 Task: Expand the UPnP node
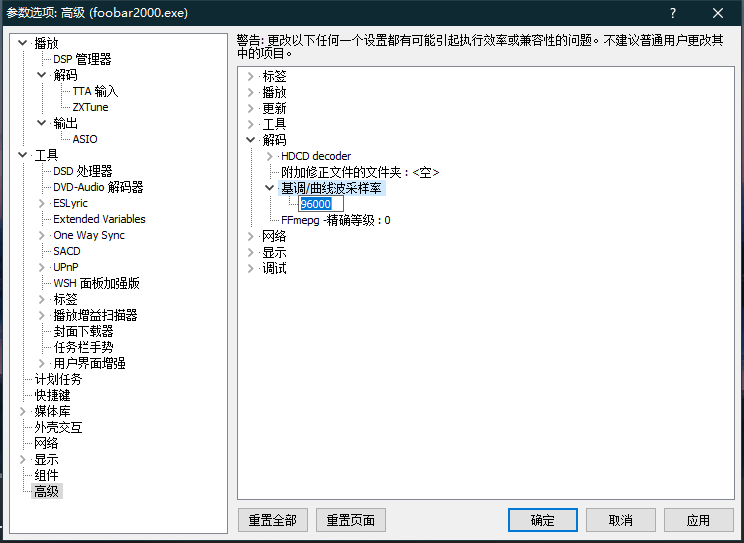(x=42, y=267)
